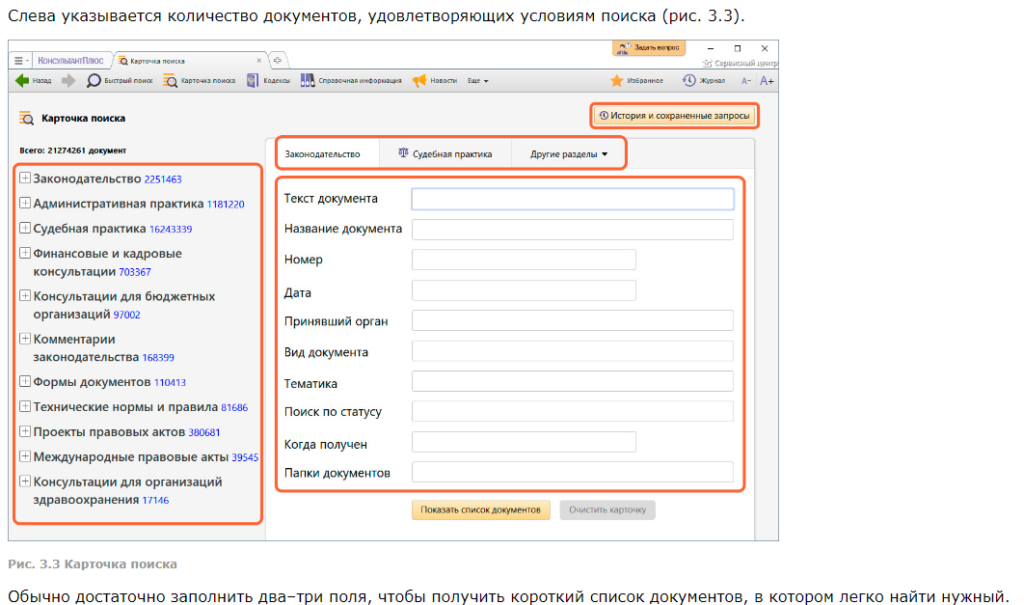Open the Еще toolbar dropdown
1024x605 pixels.
pos(478,81)
